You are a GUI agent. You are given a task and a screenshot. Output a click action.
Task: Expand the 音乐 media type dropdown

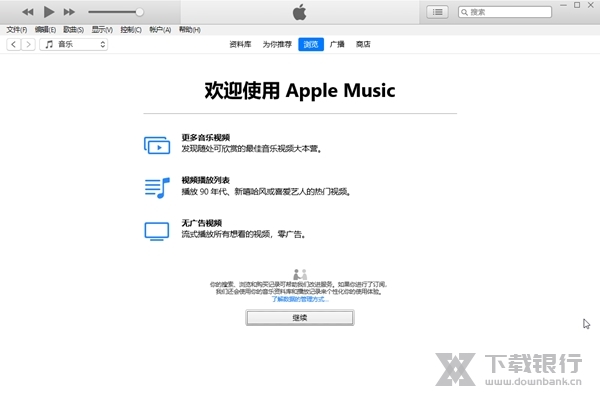(73, 44)
